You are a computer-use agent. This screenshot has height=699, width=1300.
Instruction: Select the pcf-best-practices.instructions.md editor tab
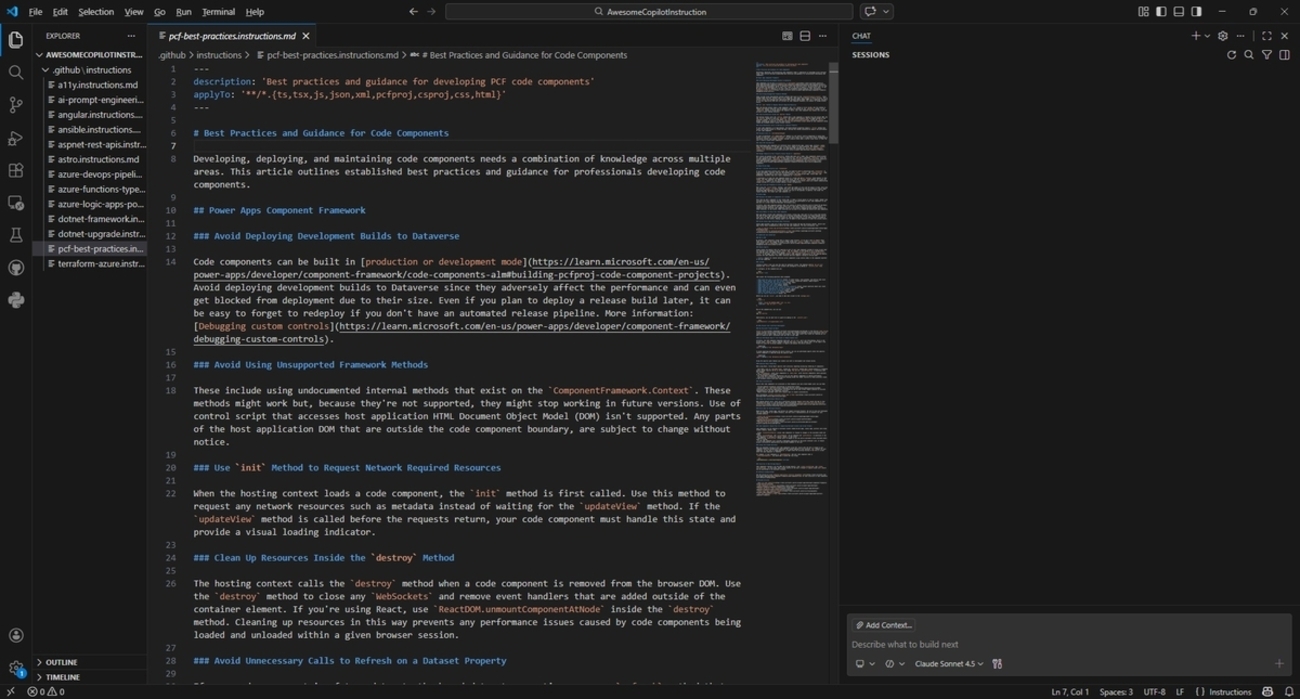point(232,36)
